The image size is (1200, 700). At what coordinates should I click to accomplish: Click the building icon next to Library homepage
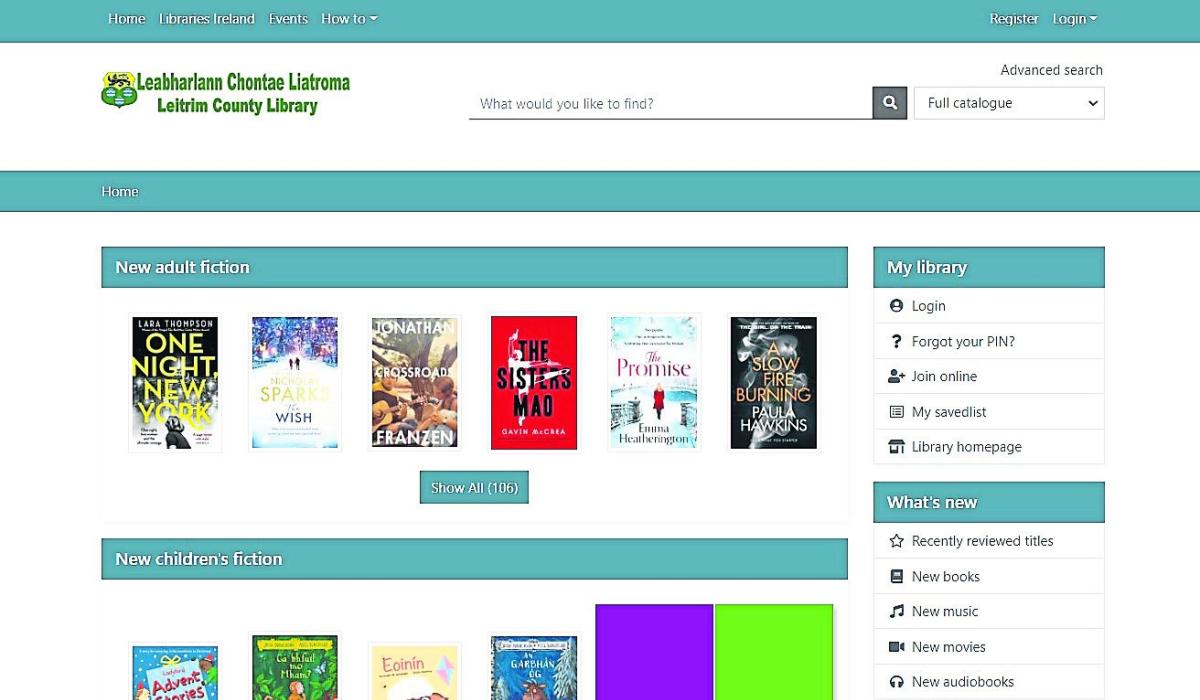pos(897,446)
